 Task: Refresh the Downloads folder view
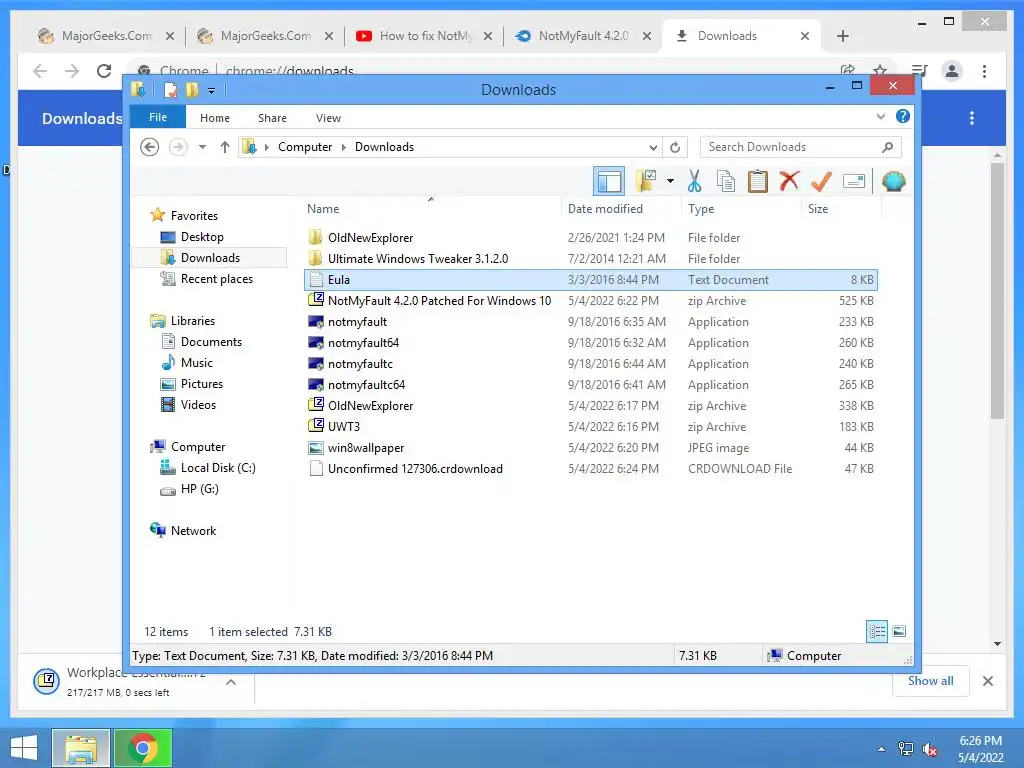(x=675, y=147)
